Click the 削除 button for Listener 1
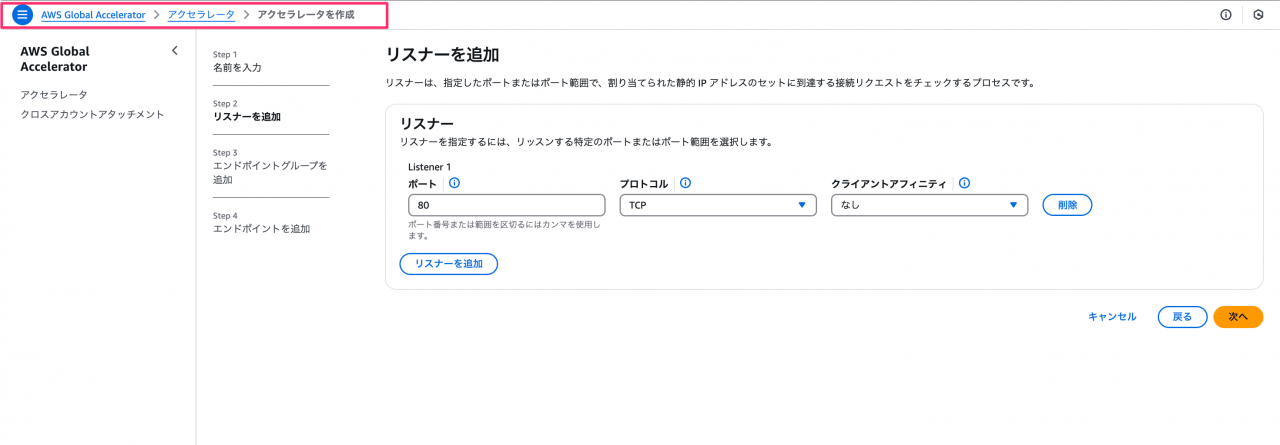 tap(1067, 205)
